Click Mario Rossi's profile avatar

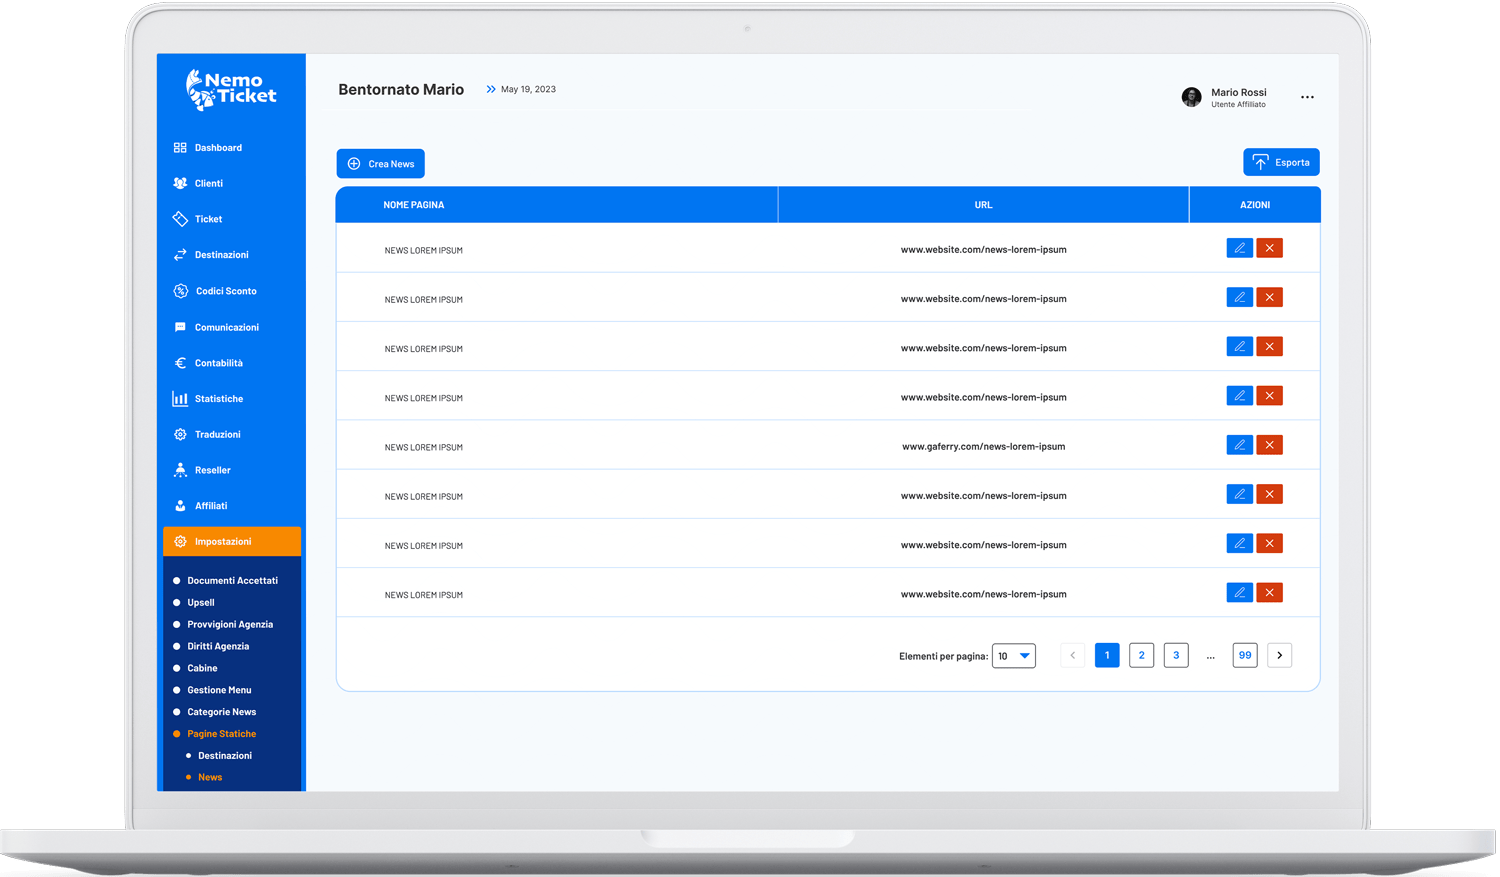pos(1191,97)
